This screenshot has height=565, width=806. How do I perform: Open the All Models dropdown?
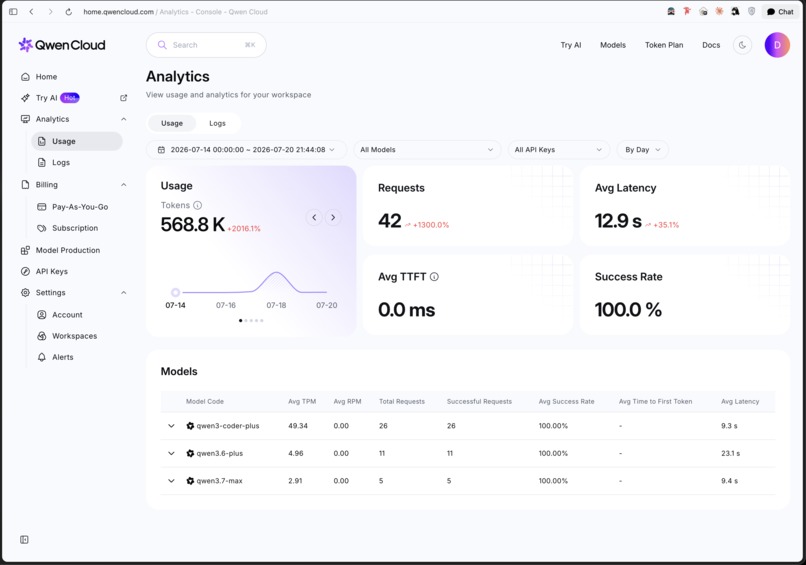(427, 150)
